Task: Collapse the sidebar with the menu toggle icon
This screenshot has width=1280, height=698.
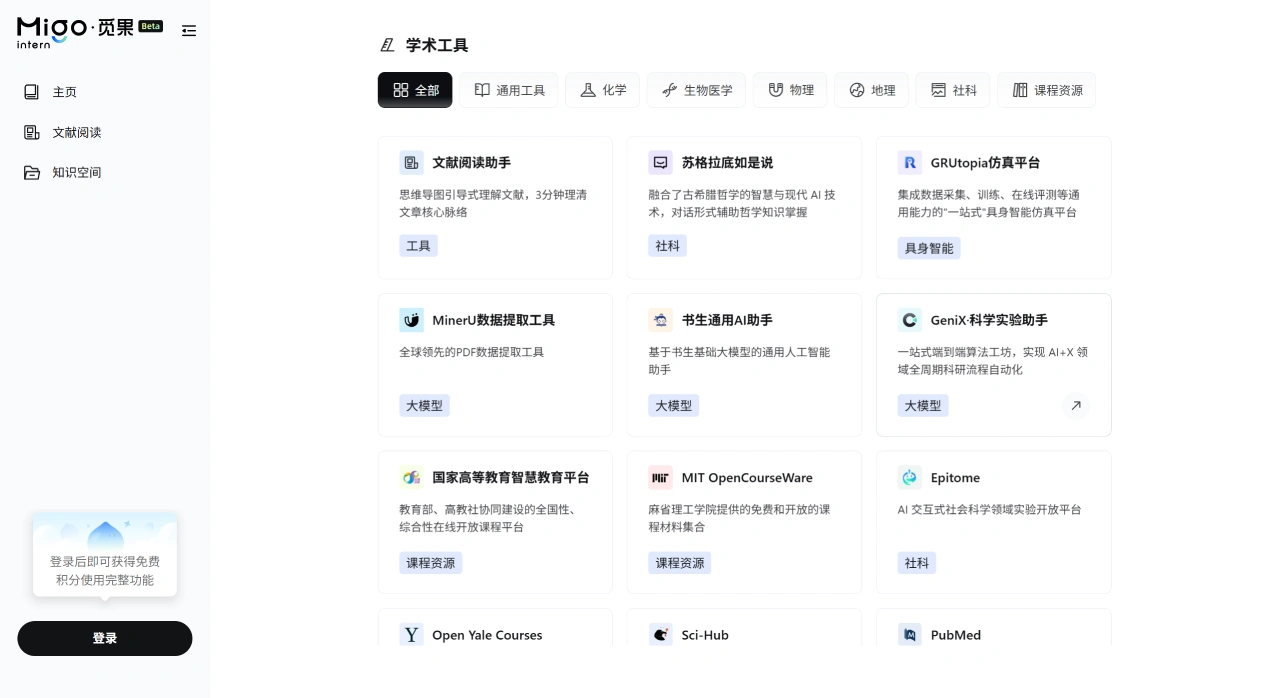Action: tap(189, 31)
